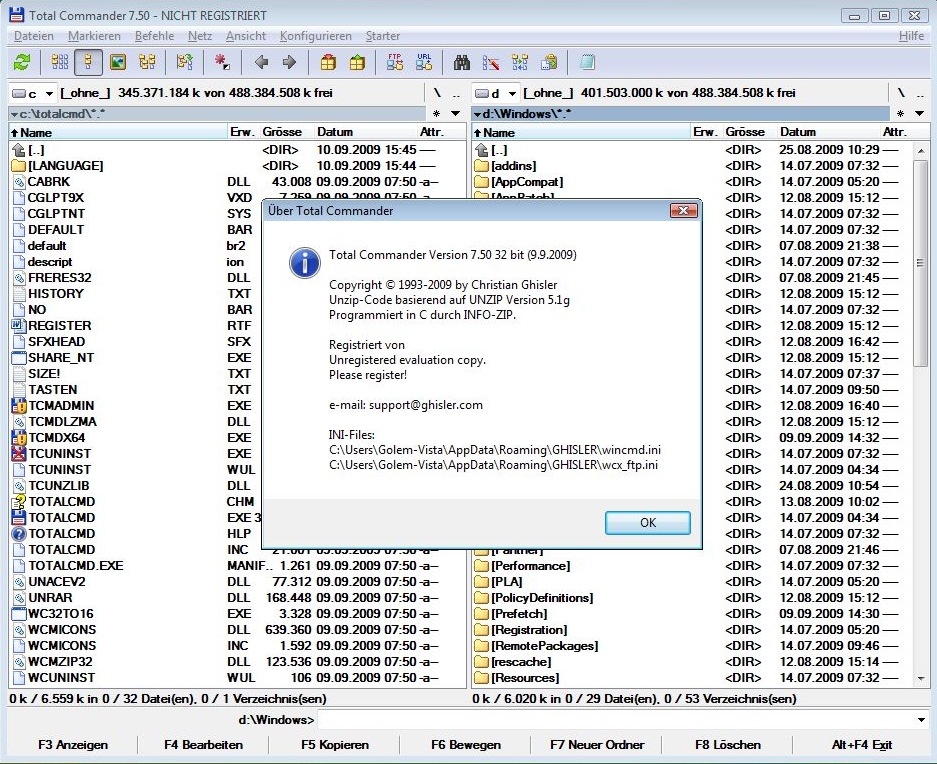Open left panel directory history arrow

click(x=455, y=113)
